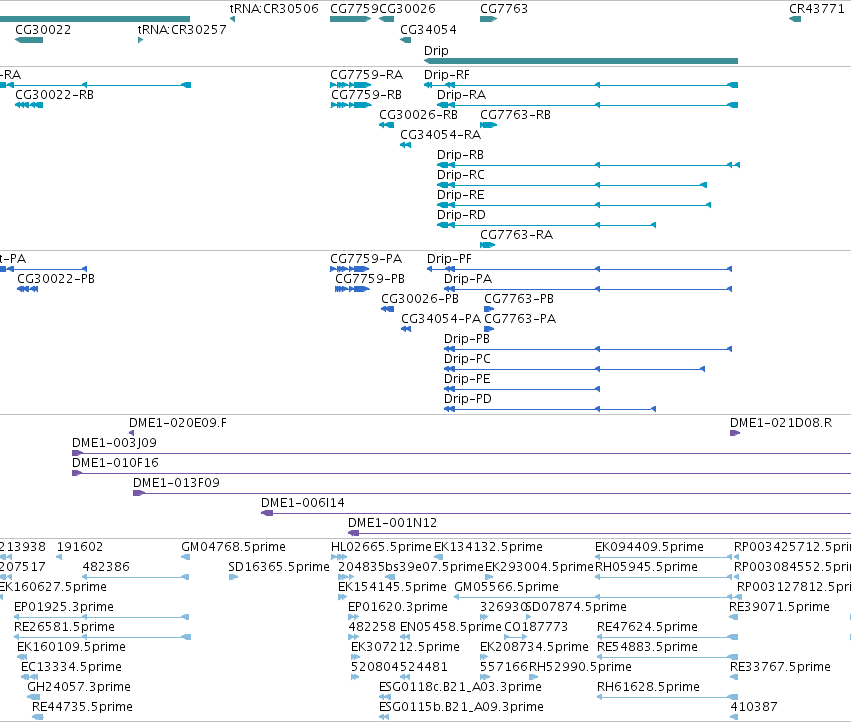This screenshot has width=851, height=722.
Task: Select the CG7759-PA protein label
Action: coord(366,259)
